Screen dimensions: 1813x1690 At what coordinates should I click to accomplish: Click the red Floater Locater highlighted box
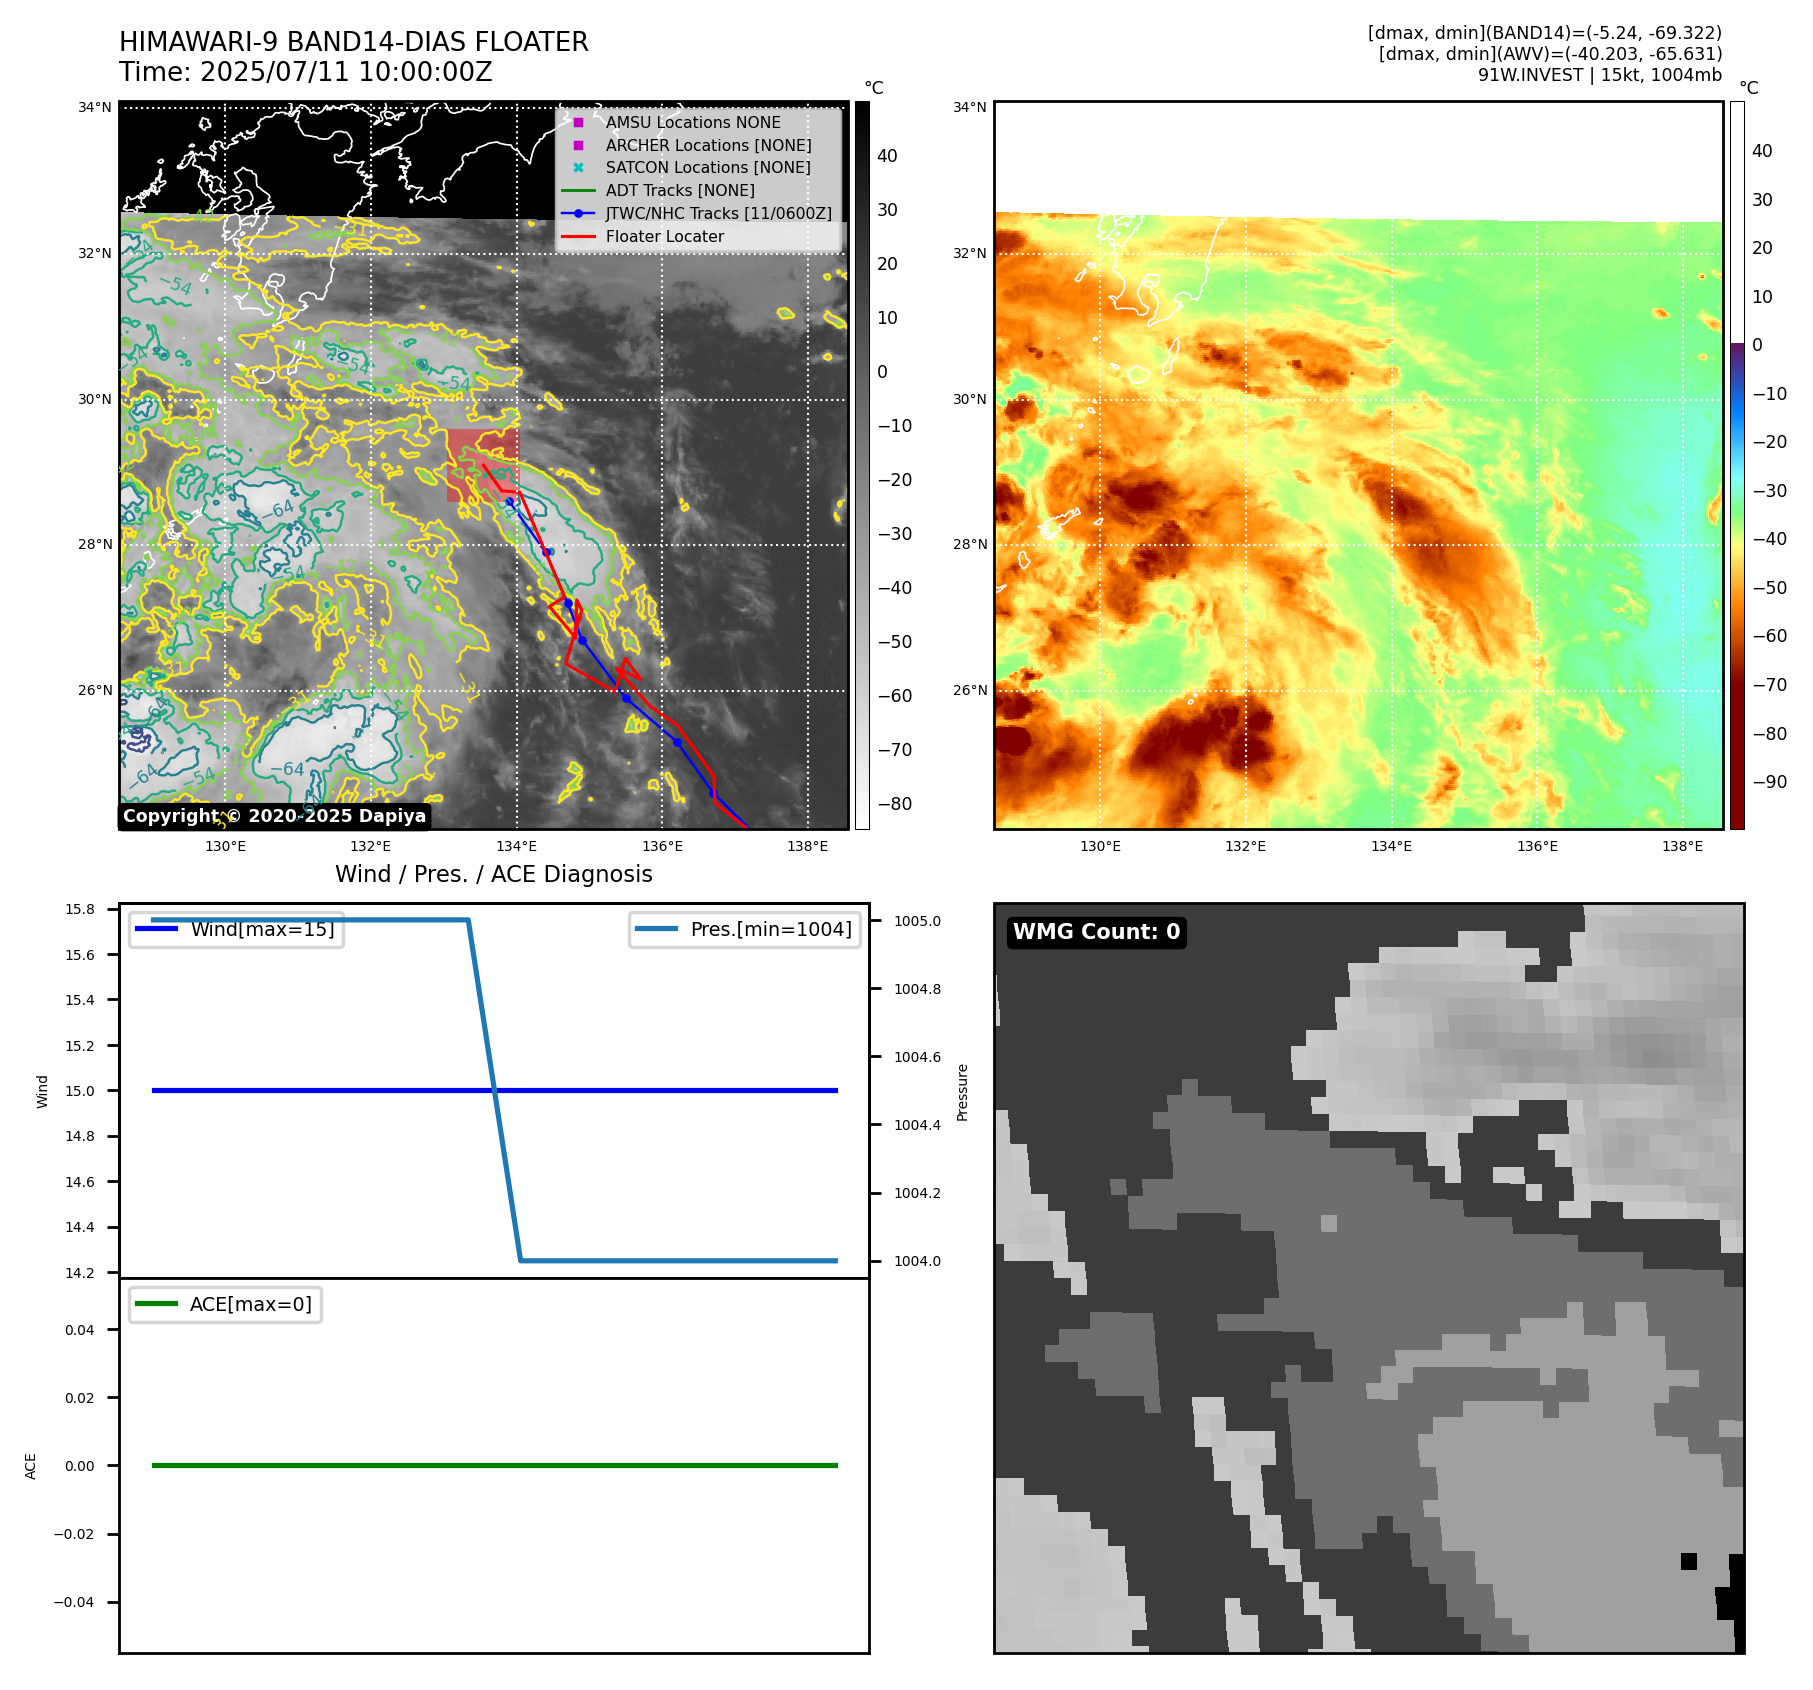(483, 465)
